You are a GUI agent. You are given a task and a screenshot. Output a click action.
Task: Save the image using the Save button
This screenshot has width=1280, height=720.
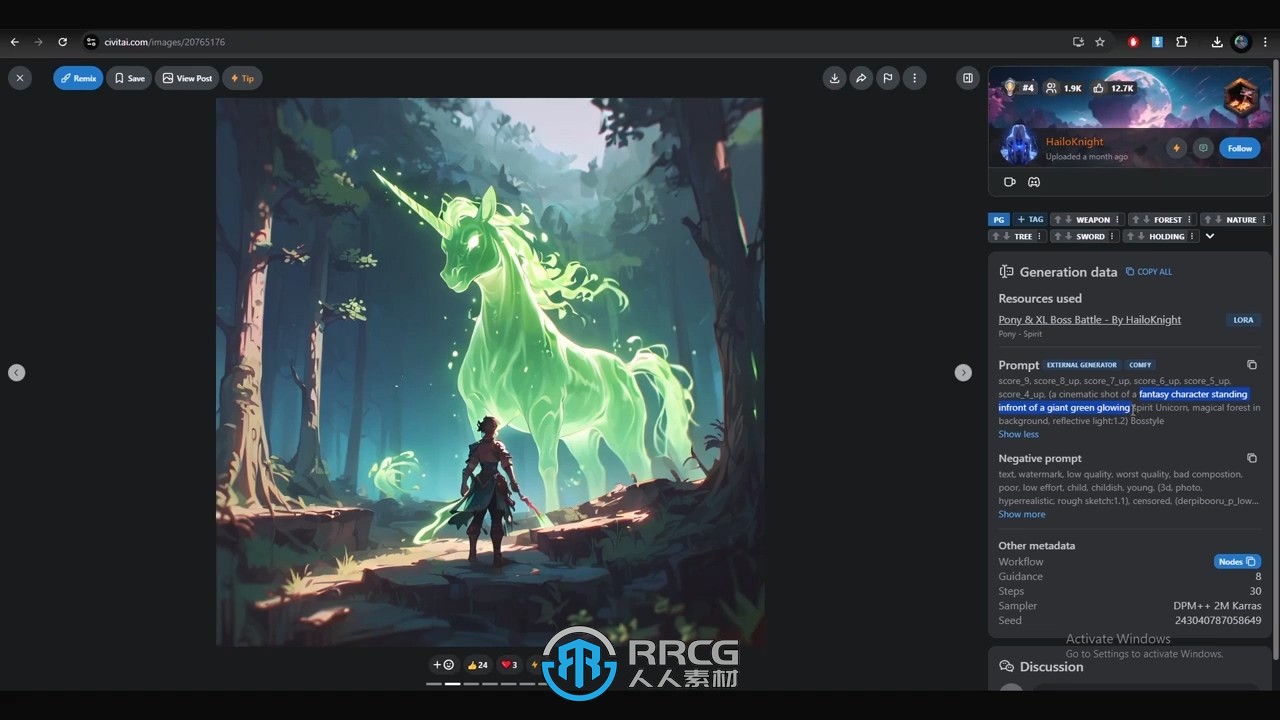[x=129, y=78]
